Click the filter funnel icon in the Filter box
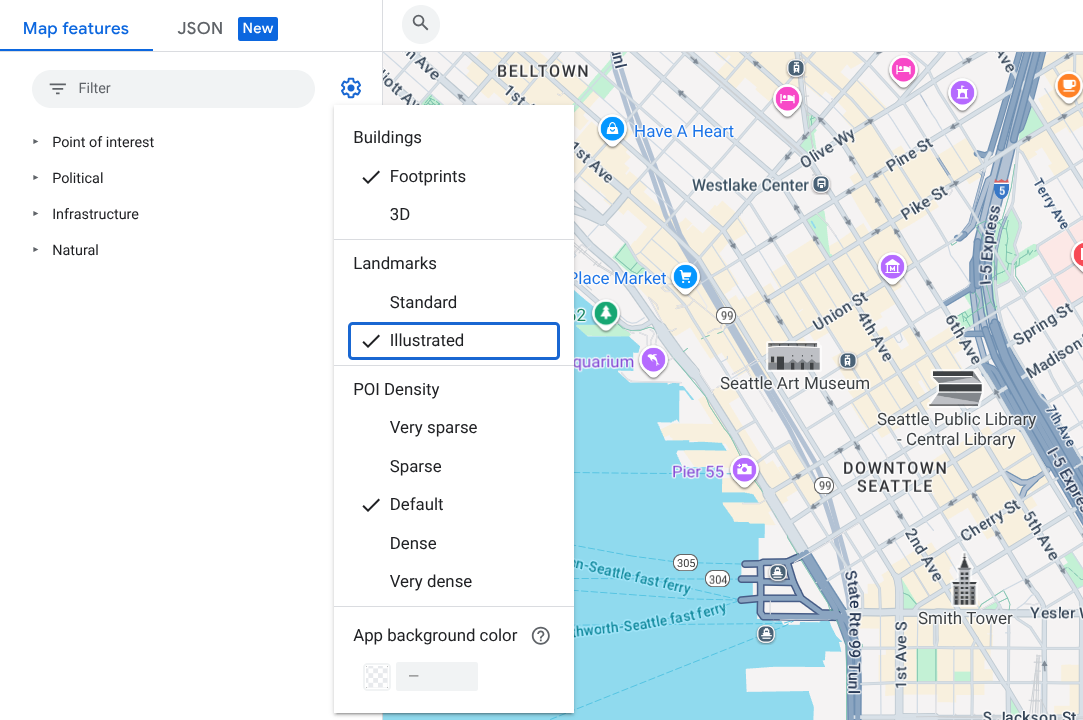This screenshot has width=1083, height=720. click(x=58, y=89)
